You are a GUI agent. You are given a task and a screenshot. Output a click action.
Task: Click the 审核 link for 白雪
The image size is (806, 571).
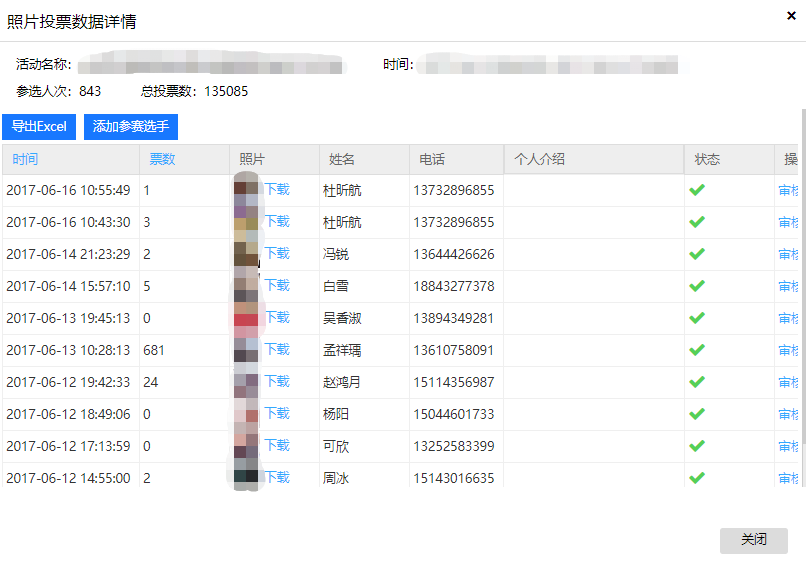coord(788,286)
